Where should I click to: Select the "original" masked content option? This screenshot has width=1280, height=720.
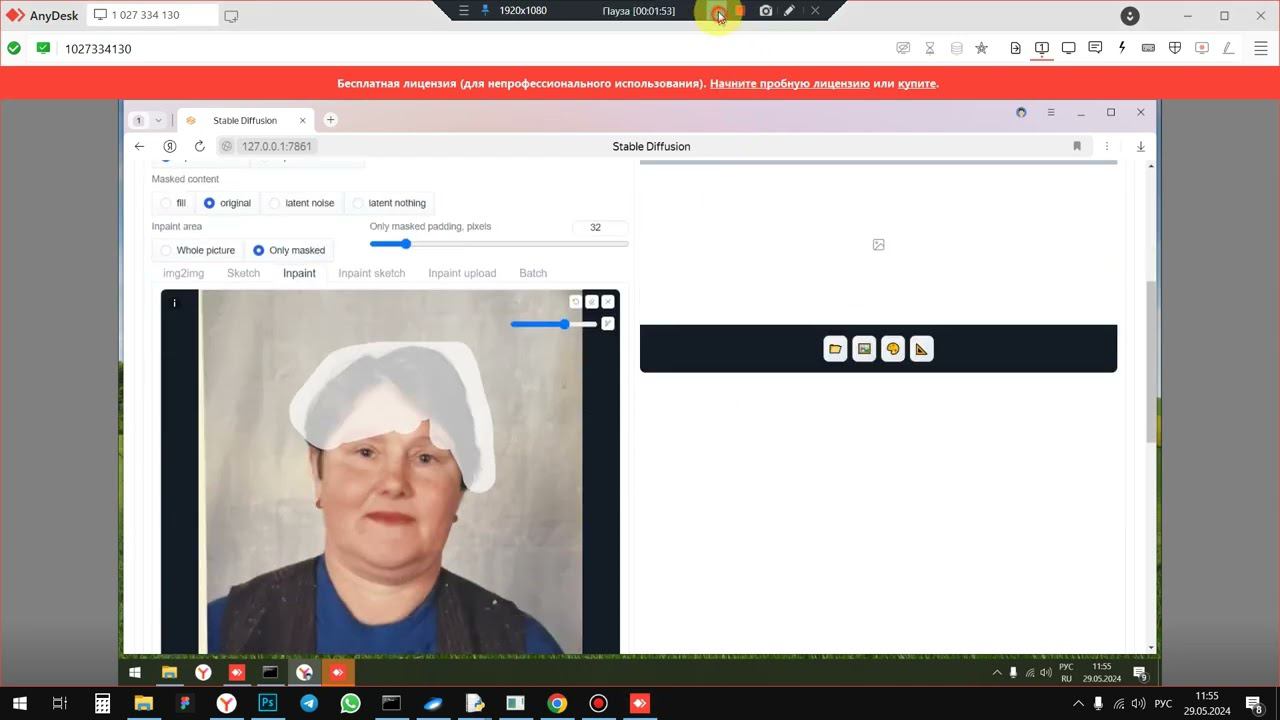(x=227, y=203)
